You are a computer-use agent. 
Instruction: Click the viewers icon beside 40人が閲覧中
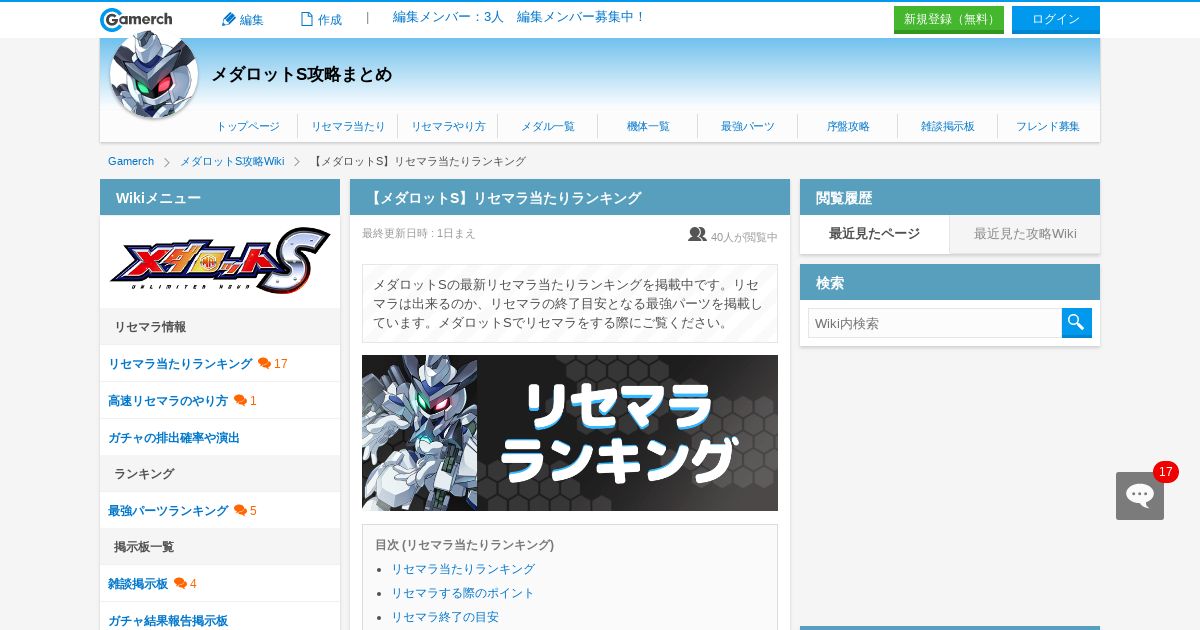tap(697, 234)
